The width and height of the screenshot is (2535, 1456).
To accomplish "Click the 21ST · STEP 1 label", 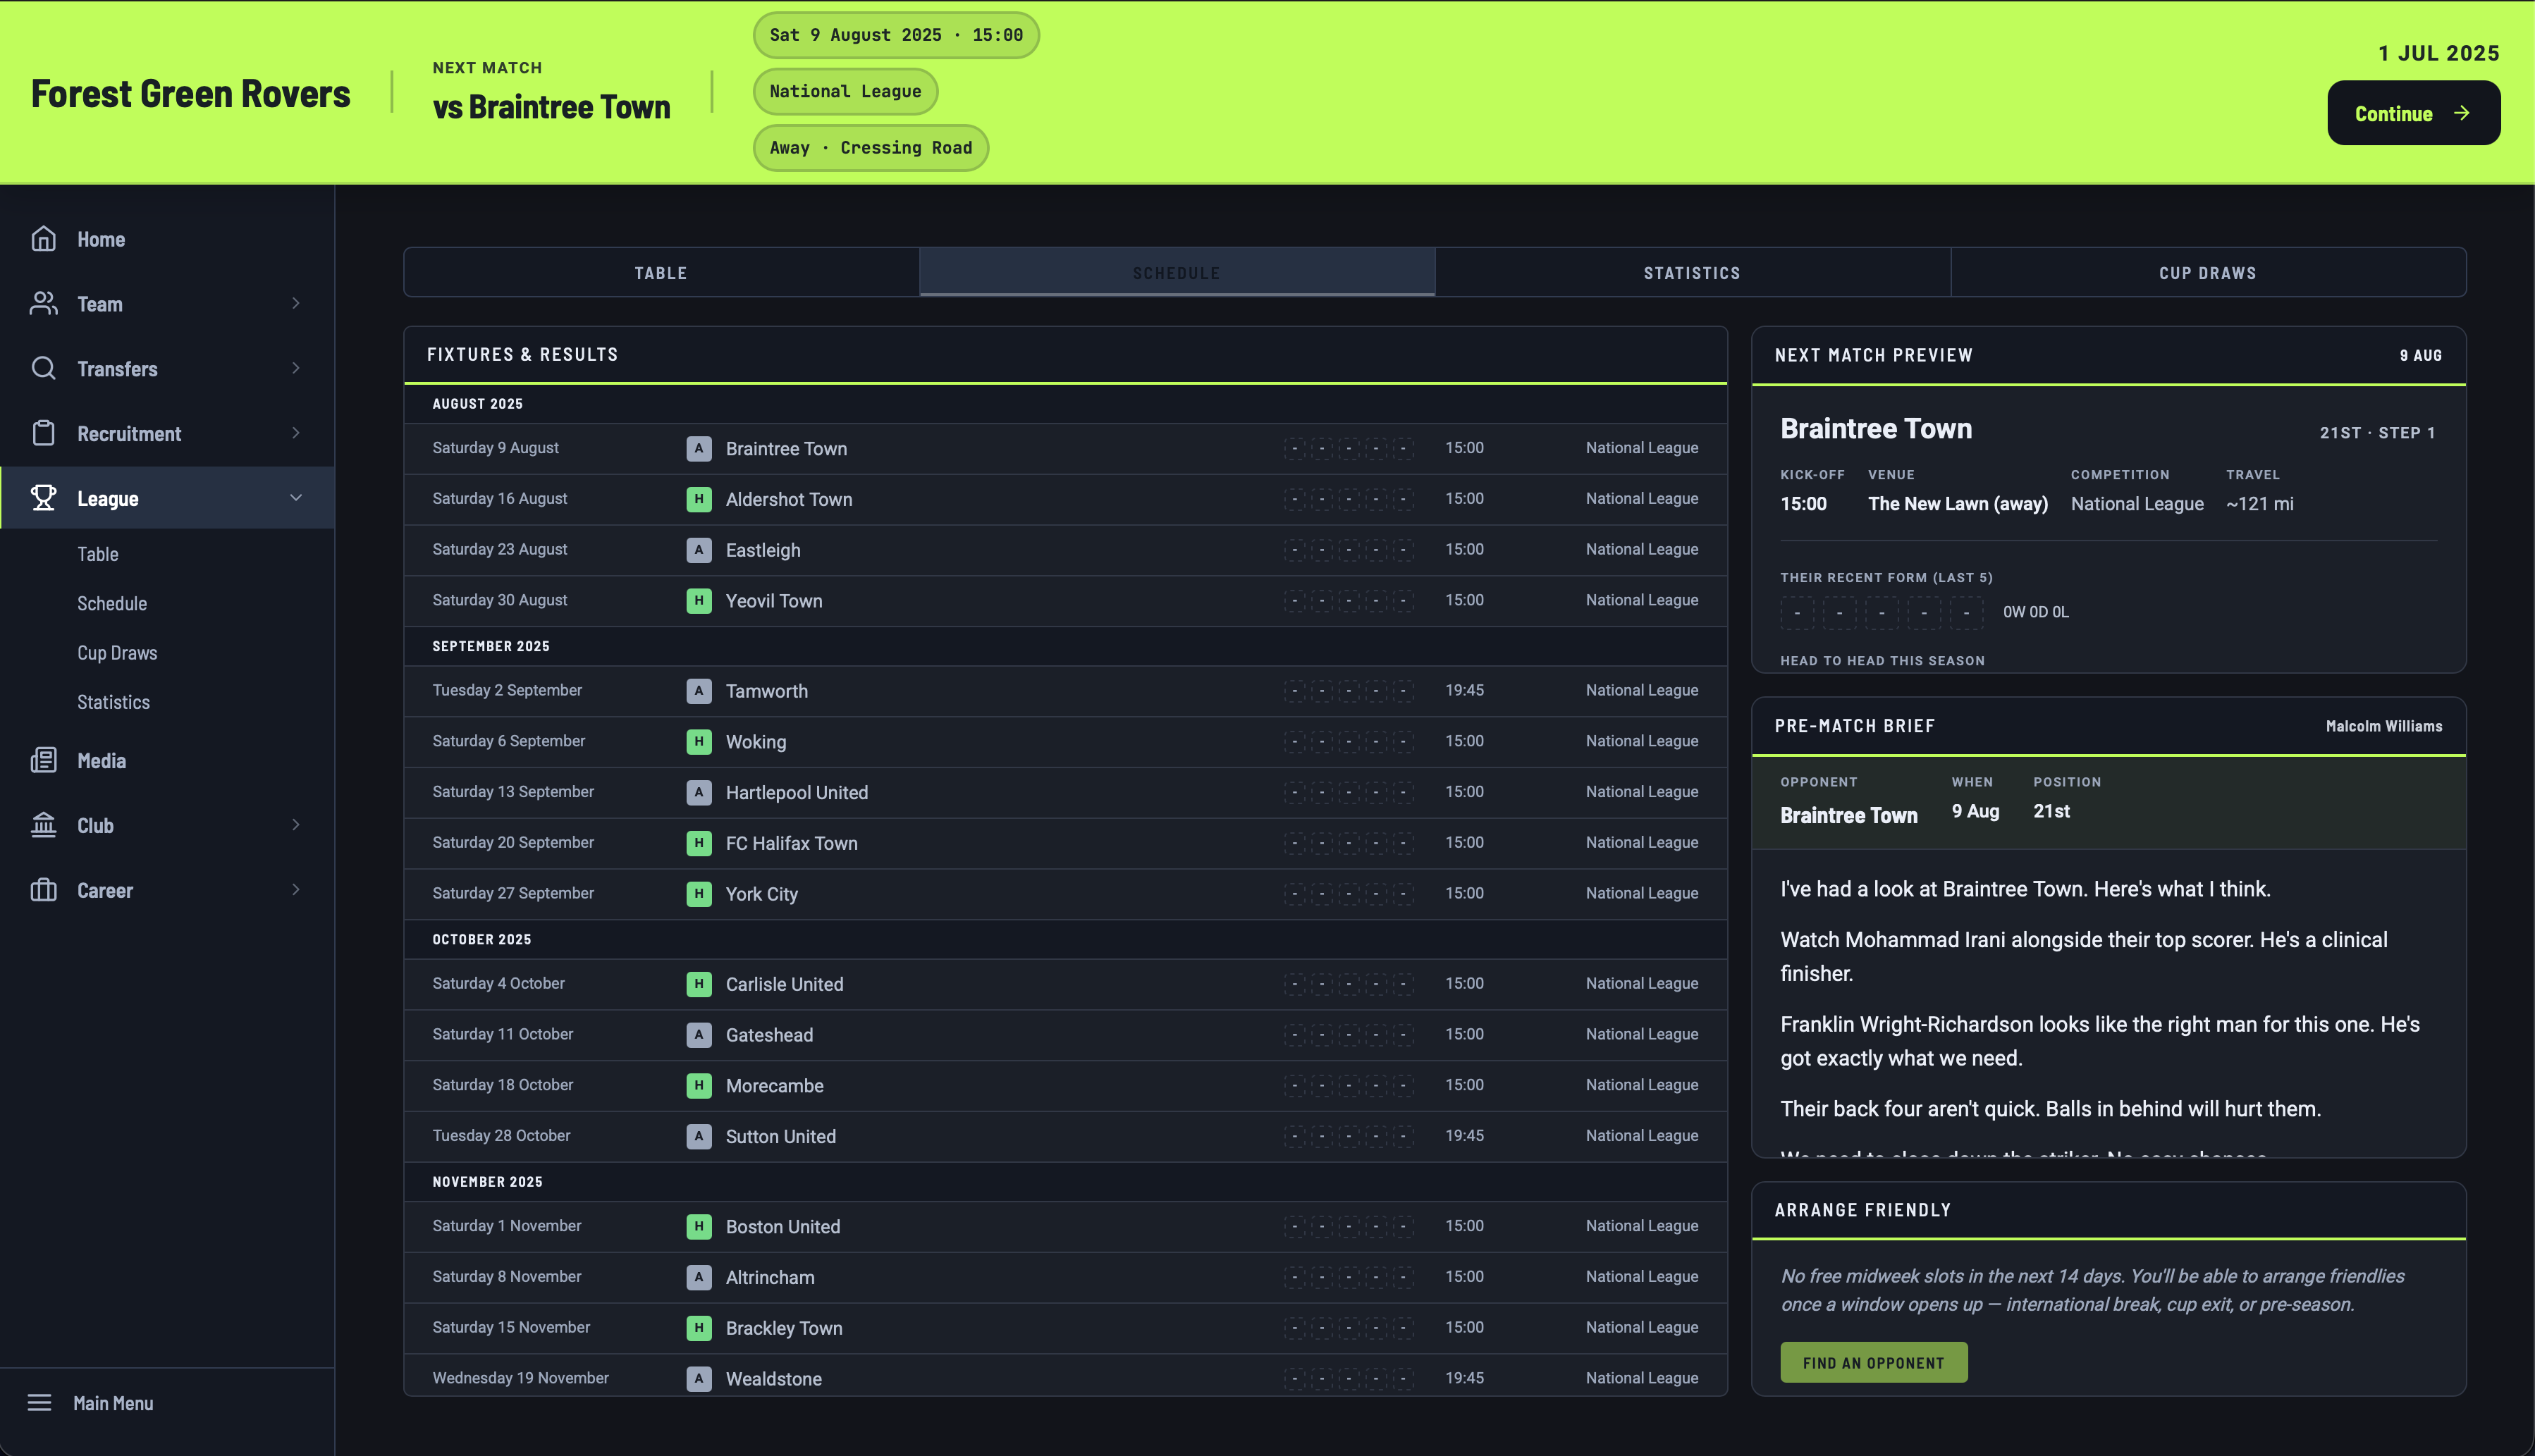I will coord(2377,432).
